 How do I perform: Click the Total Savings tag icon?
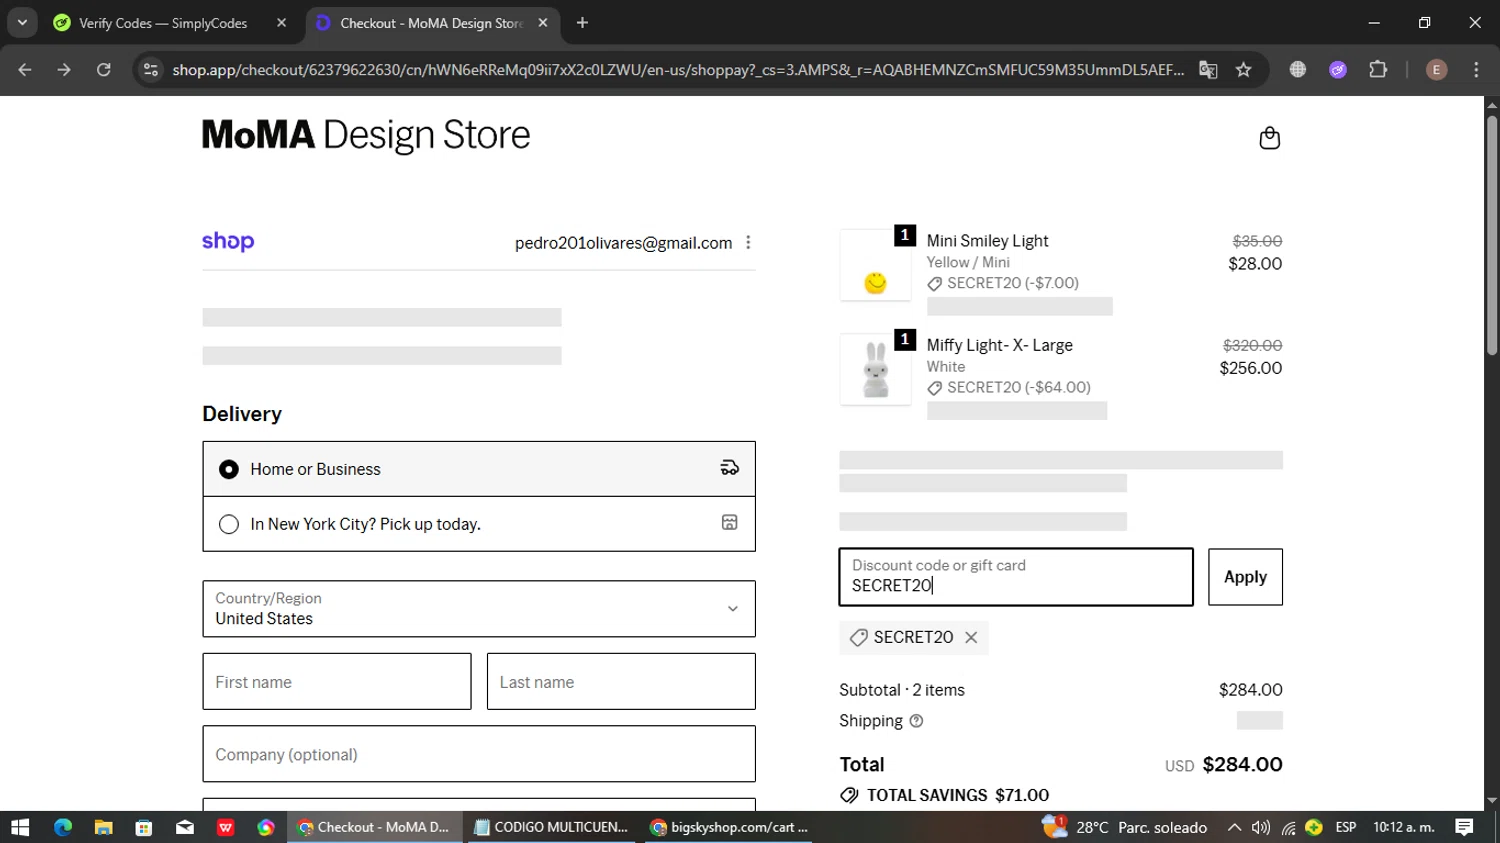click(x=849, y=795)
